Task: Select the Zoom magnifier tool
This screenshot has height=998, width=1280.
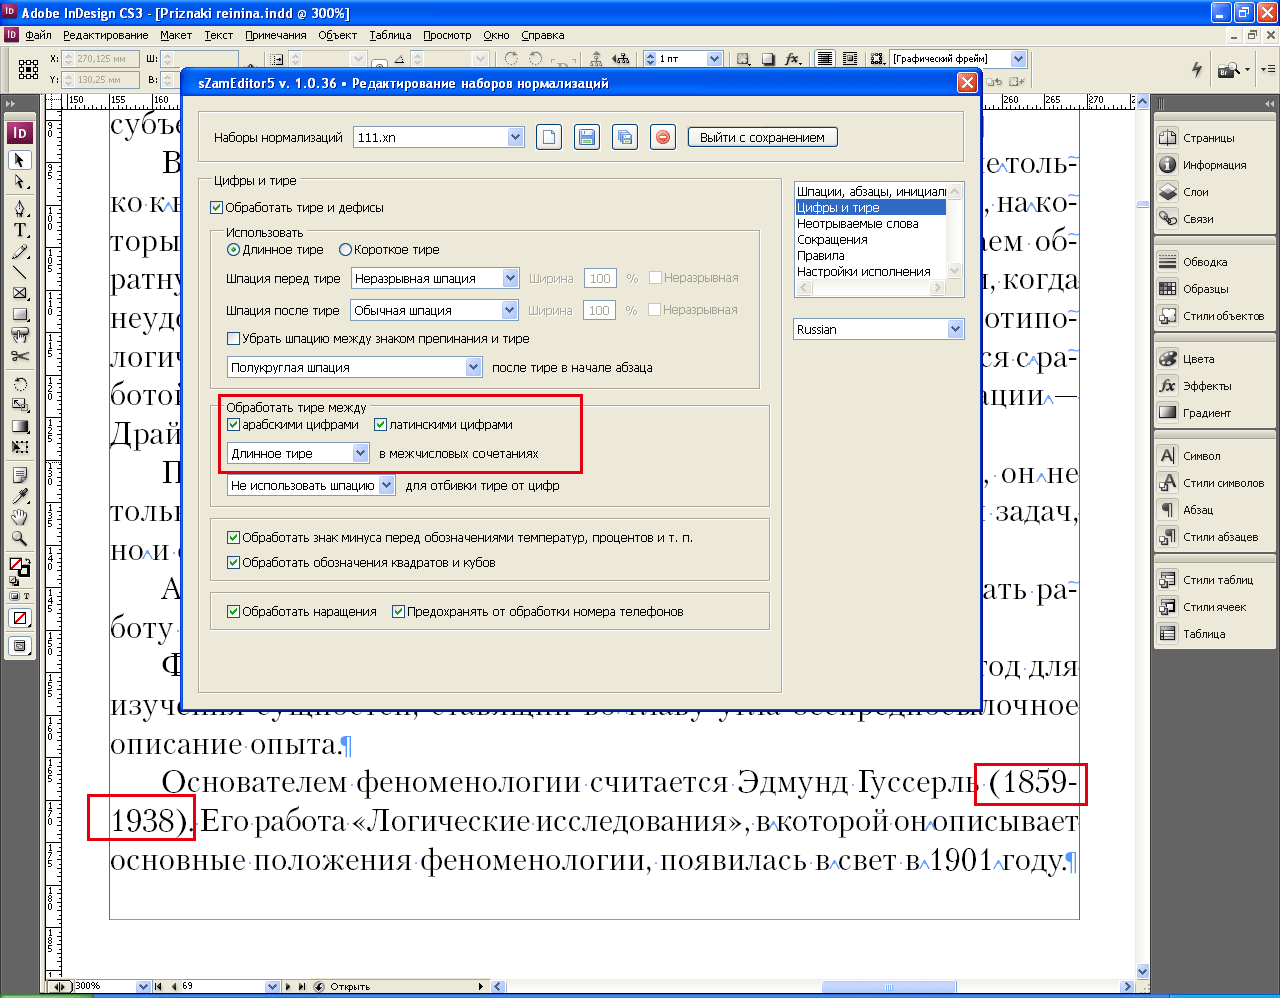Action: click(x=19, y=538)
